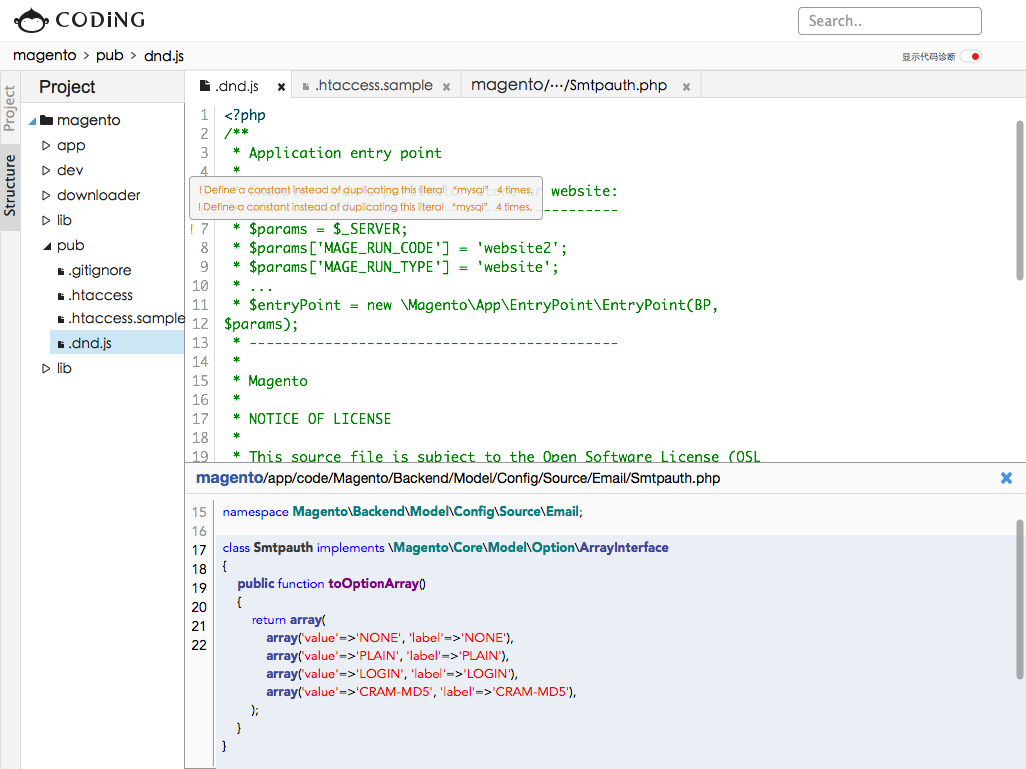Expand the app folder
Image resolution: width=1026 pixels, height=769 pixels.
click(x=46, y=145)
